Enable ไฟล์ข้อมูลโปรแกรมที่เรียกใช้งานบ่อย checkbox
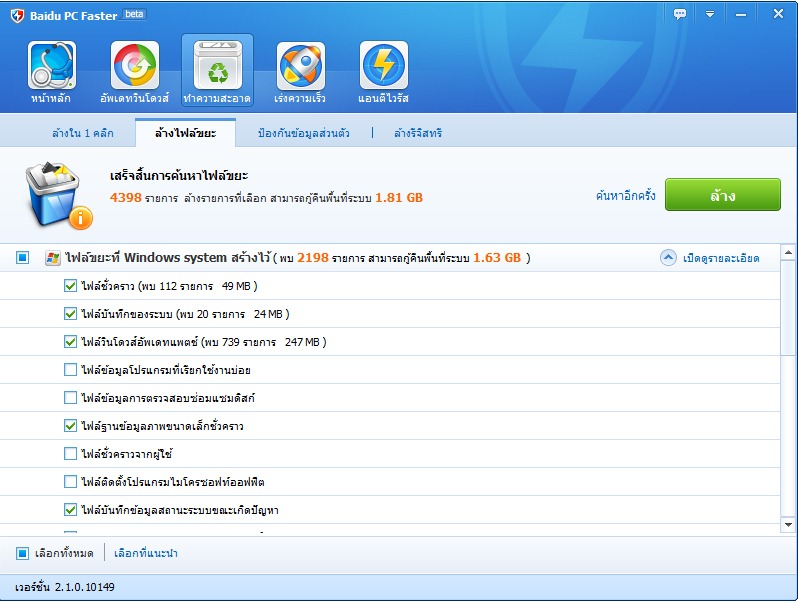 click(70, 370)
